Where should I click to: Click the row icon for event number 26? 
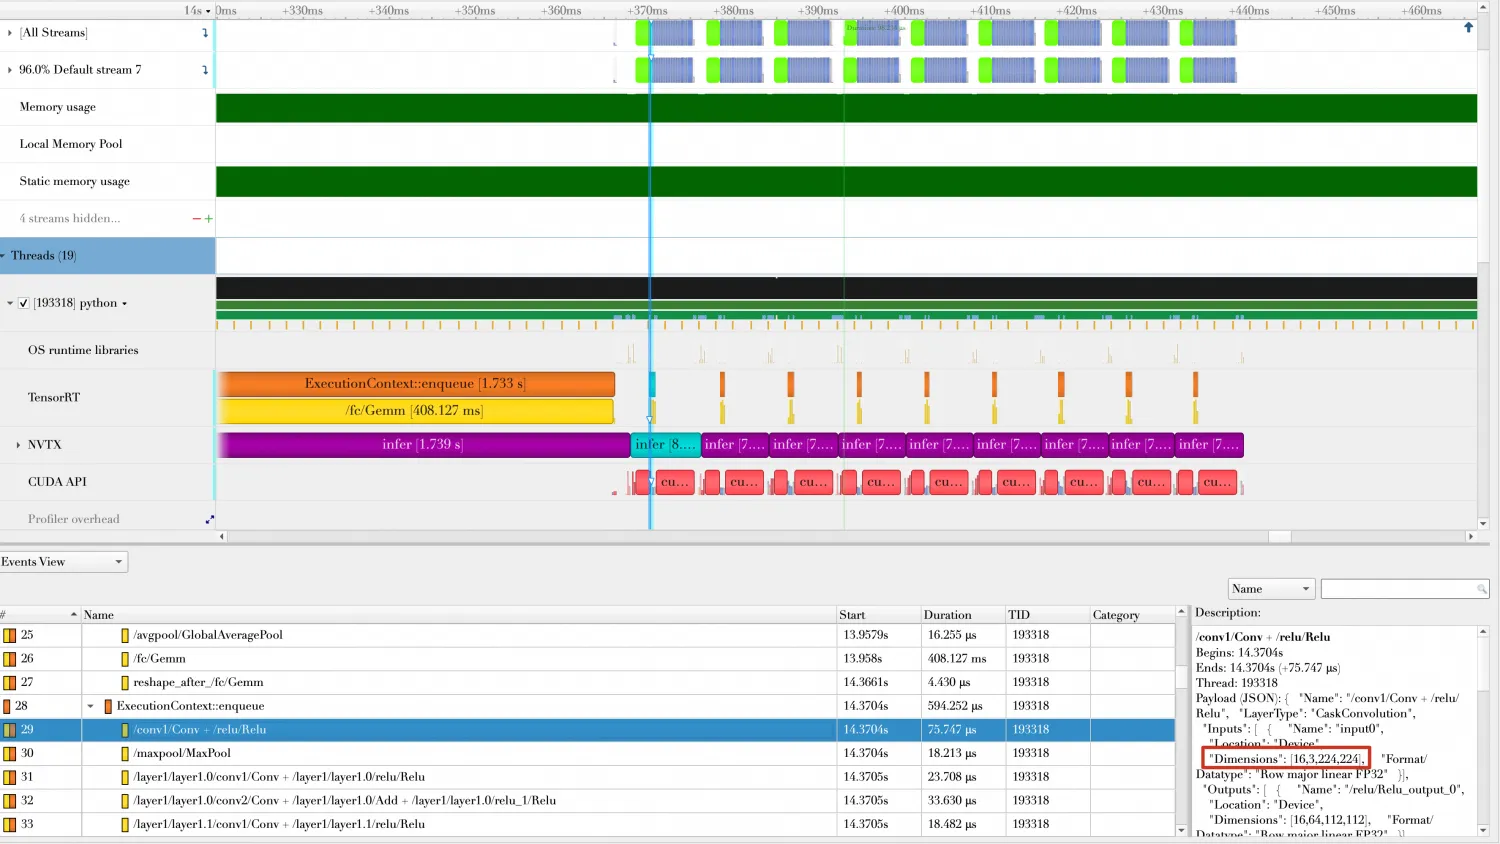click(x=9, y=659)
